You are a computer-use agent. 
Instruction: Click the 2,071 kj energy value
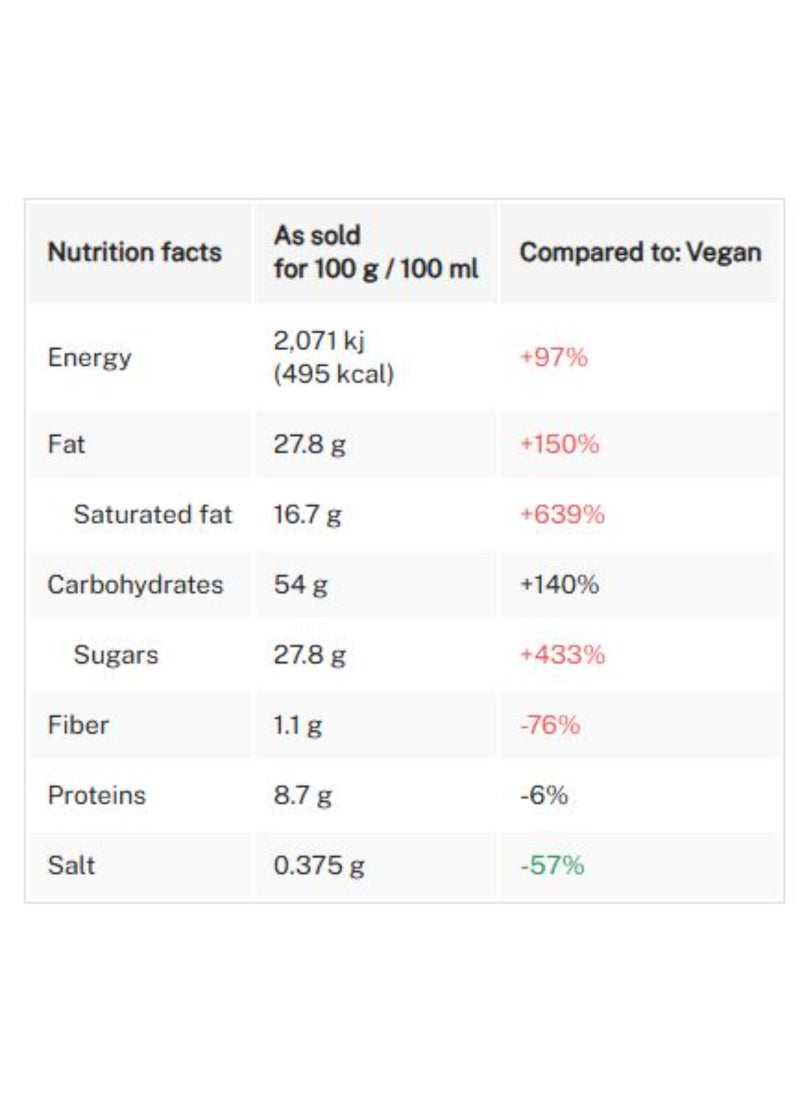[x=319, y=341]
